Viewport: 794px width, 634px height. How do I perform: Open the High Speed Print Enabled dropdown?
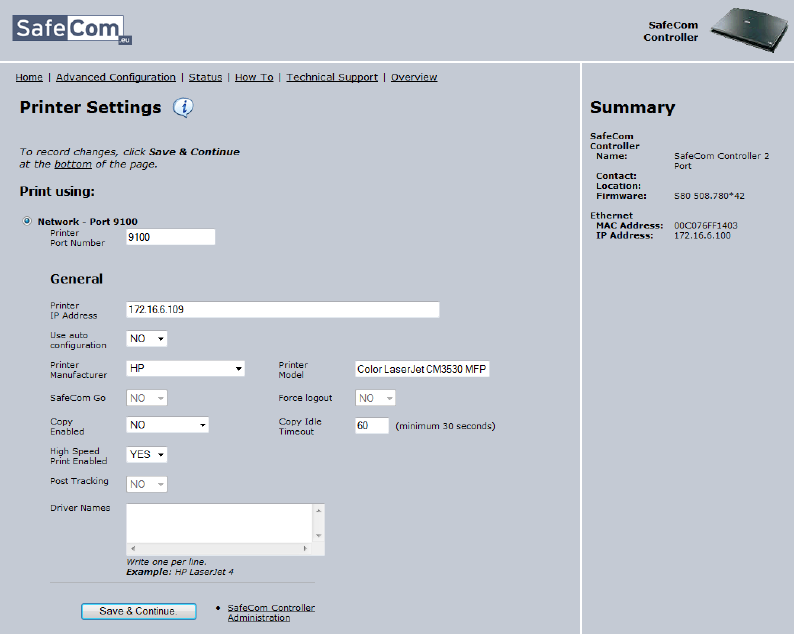point(146,454)
